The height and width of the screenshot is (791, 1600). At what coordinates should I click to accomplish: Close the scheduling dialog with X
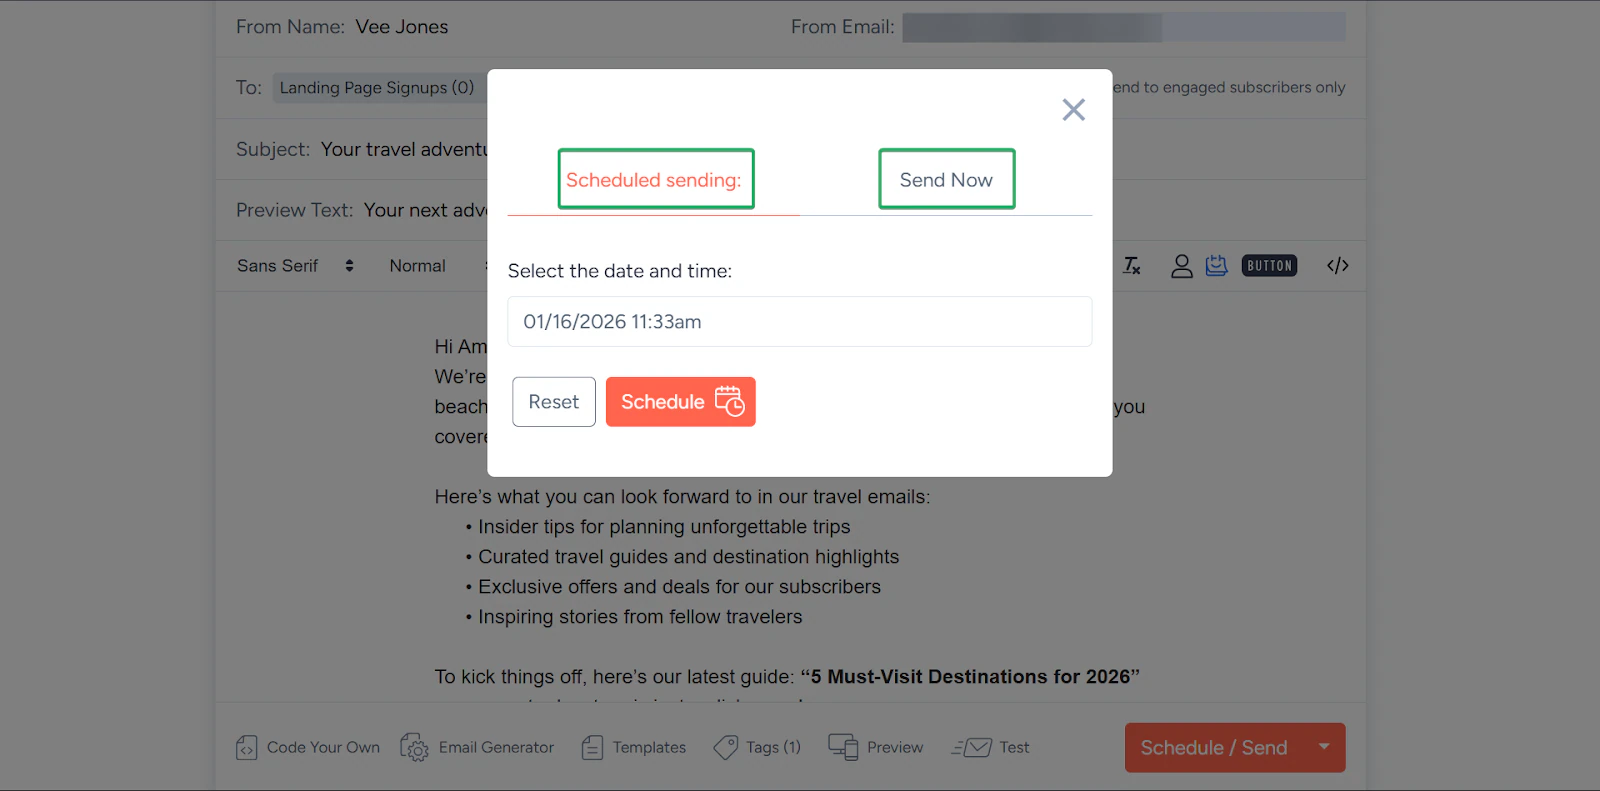1073,110
